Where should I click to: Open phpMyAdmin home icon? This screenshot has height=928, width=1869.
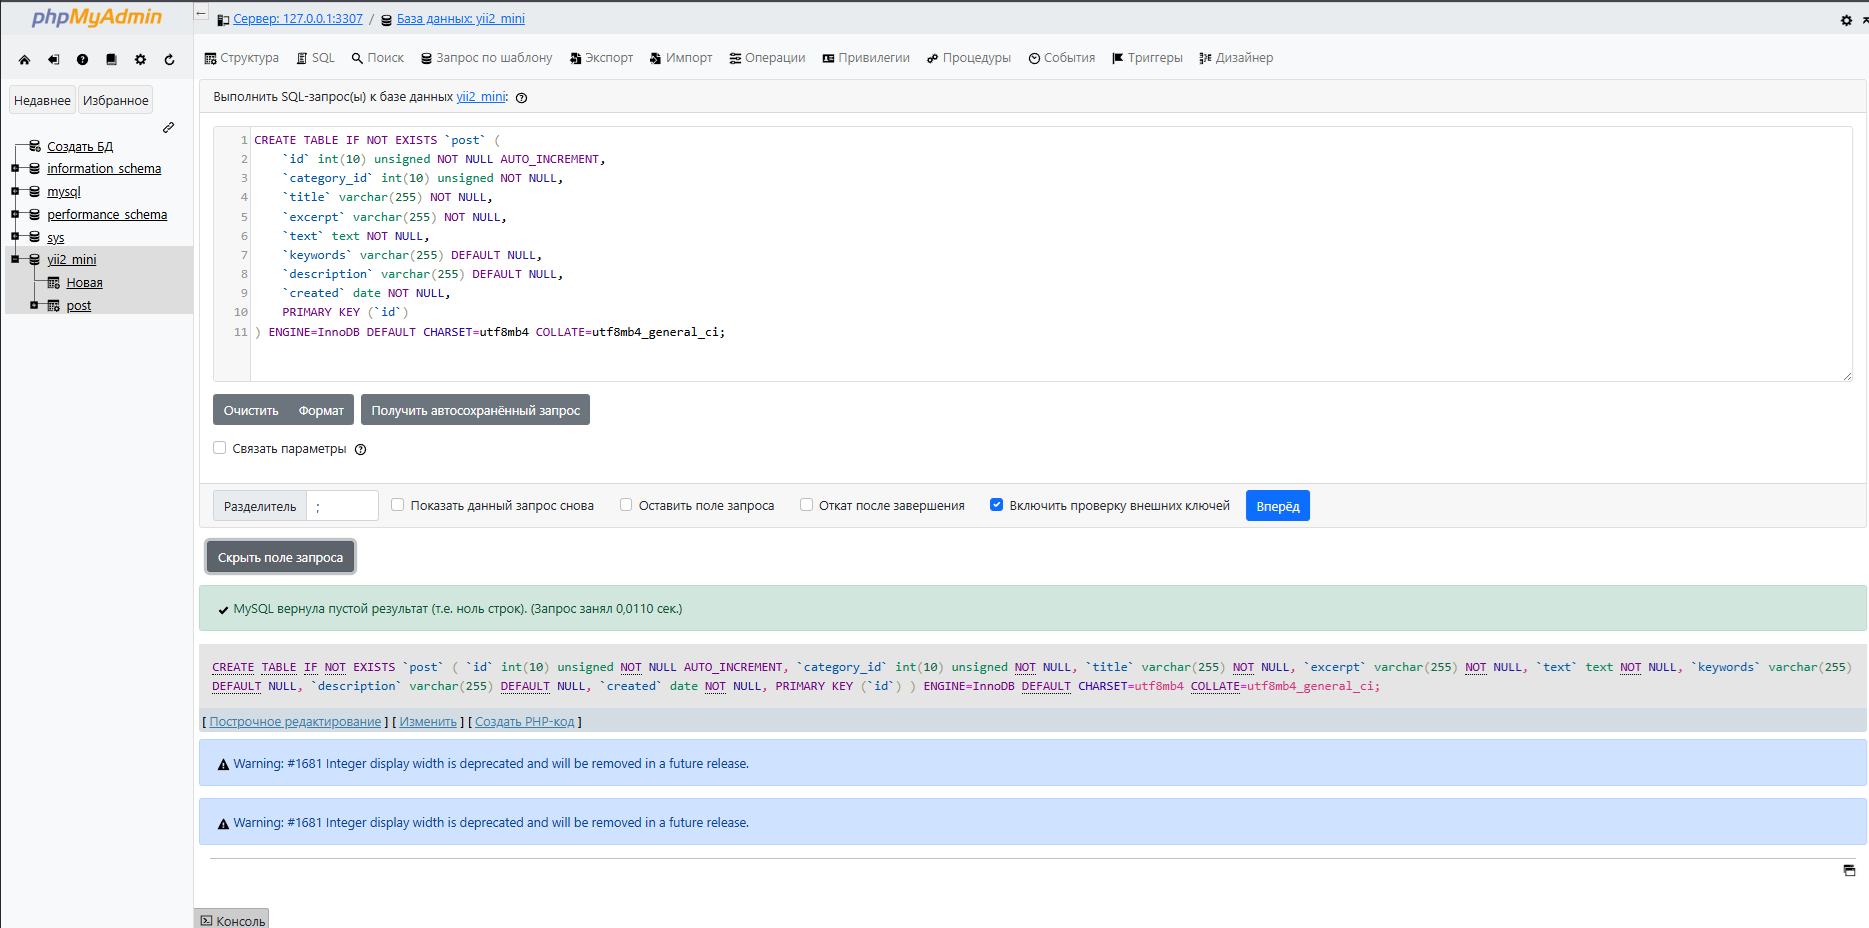(x=25, y=60)
